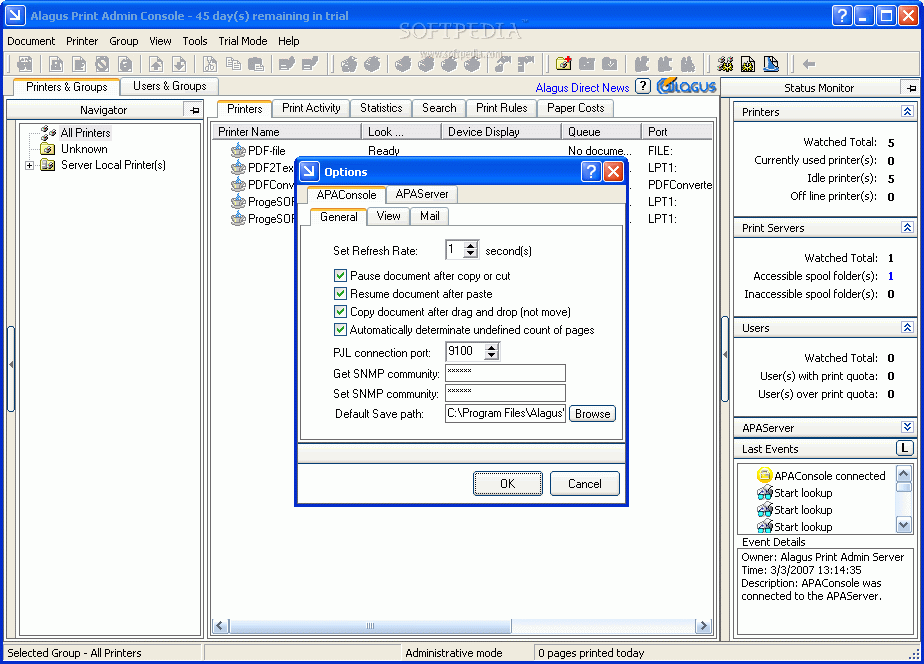Image resolution: width=924 pixels, height=664 pixels.
Task: Open the Document menu
Action: pos(31,41)
